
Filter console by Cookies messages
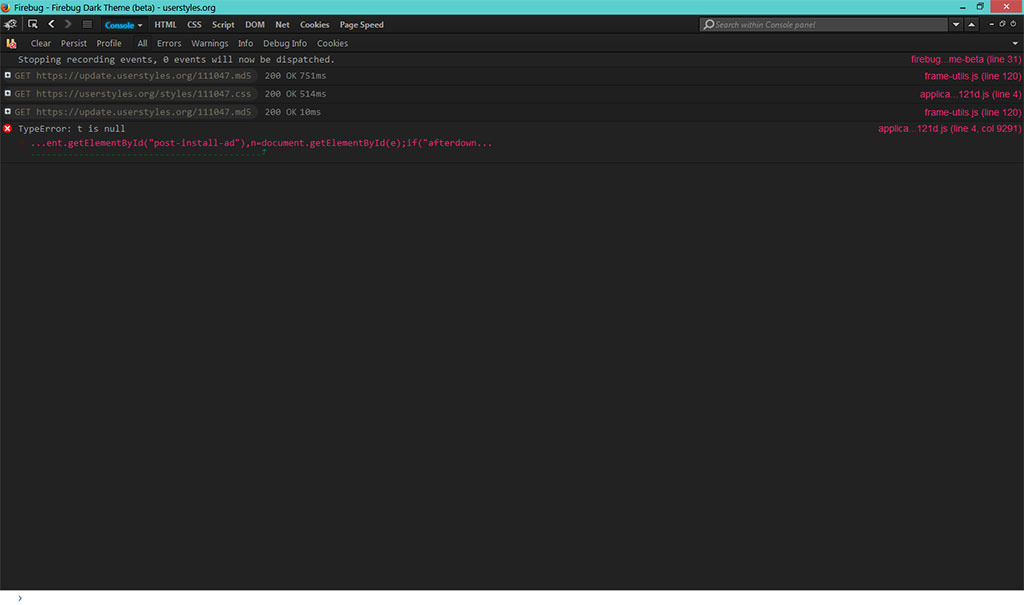point(332,43)
